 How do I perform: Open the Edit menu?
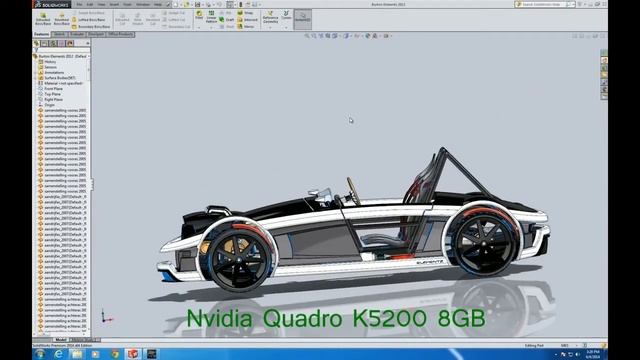click(90, 4)
